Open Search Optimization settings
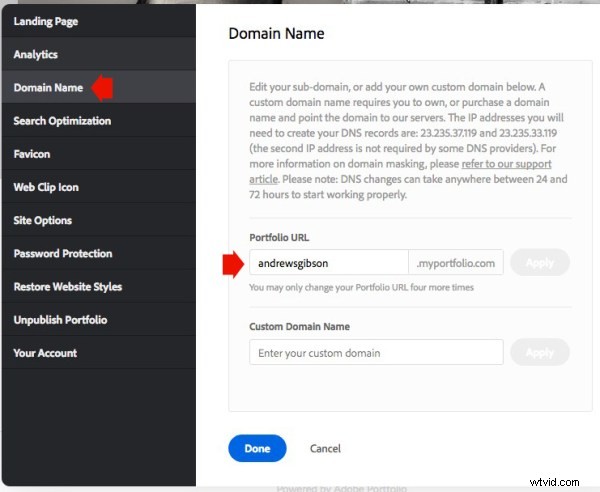The height and width of the screenshot is (492, 600). (x=62, y=121)
